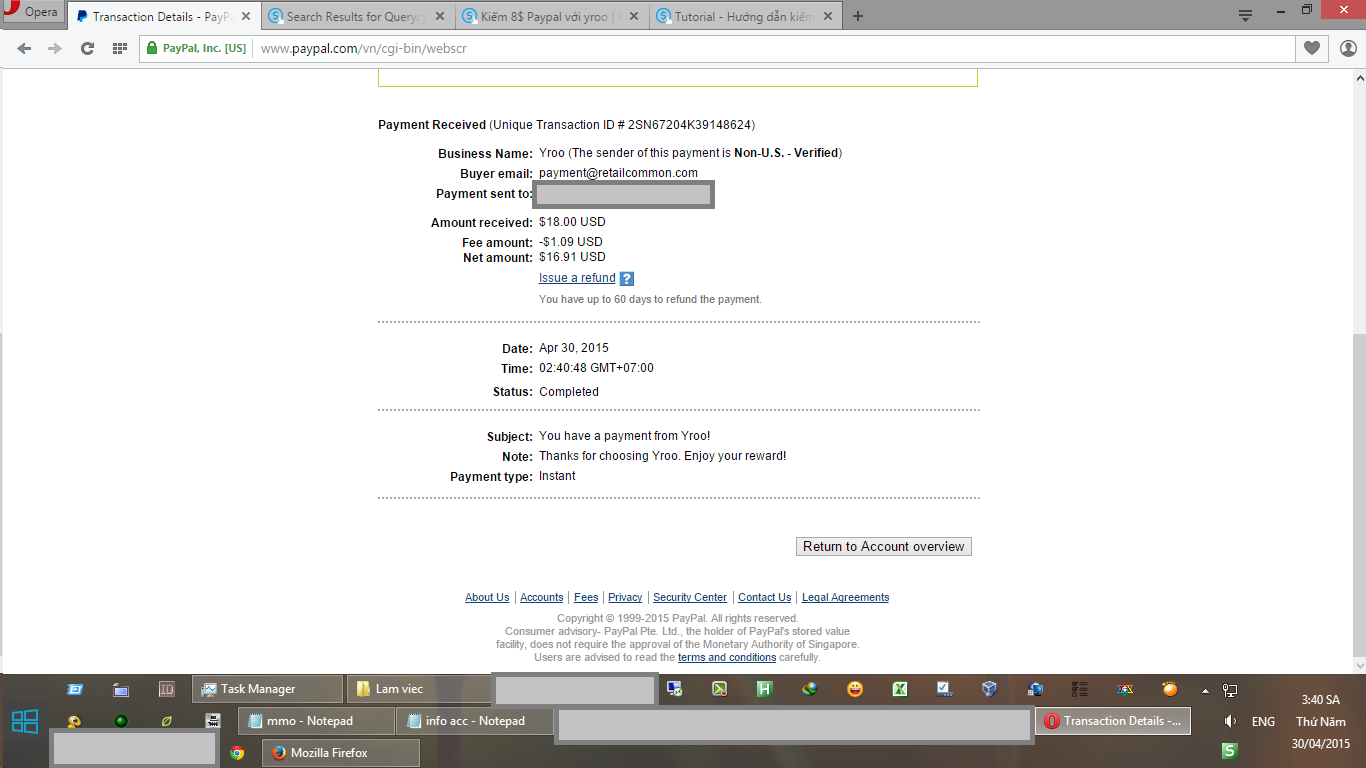Open the green leaf taskbar icon
This screenshot has height=768, width=1366.
click(x=166, y=721)
